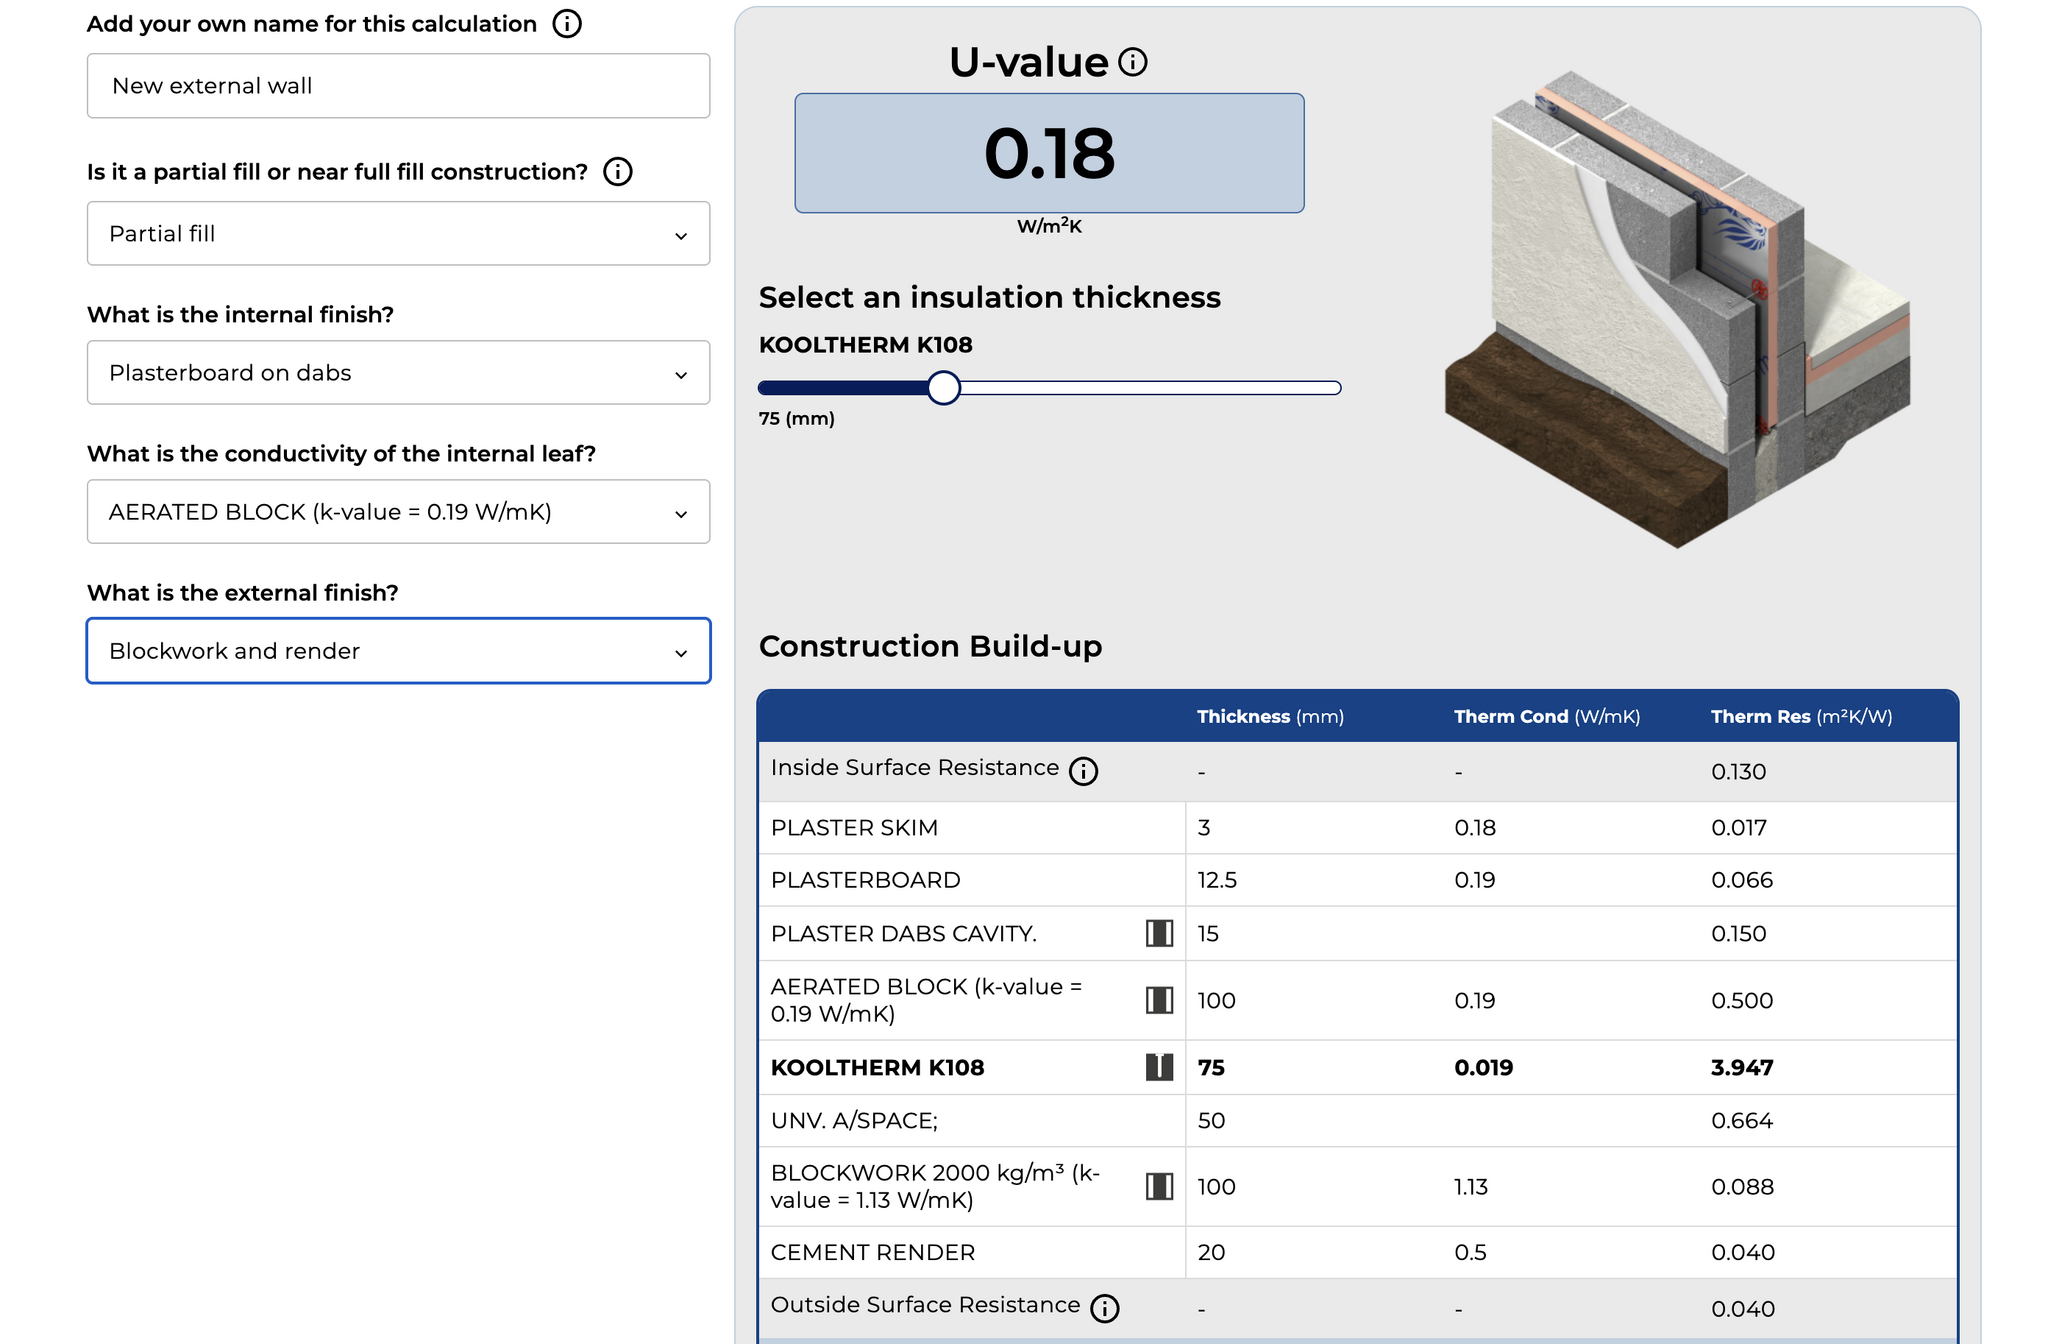Expand the Plasterboard on dabs dropdown

(398, 373)
